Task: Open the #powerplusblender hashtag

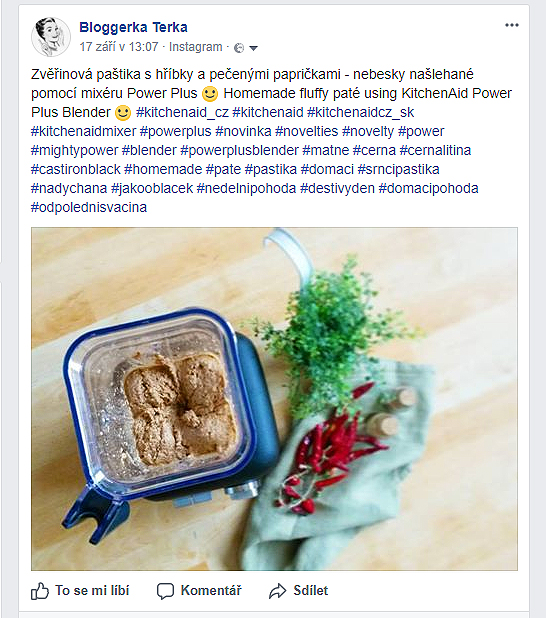Action: click(x=239, y=150)
